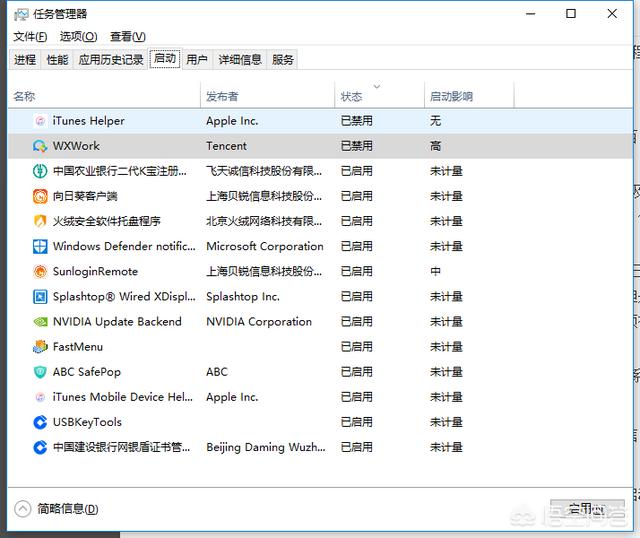
Task: Select the iTunes Helper row name
Action: (x=88, y=121)
